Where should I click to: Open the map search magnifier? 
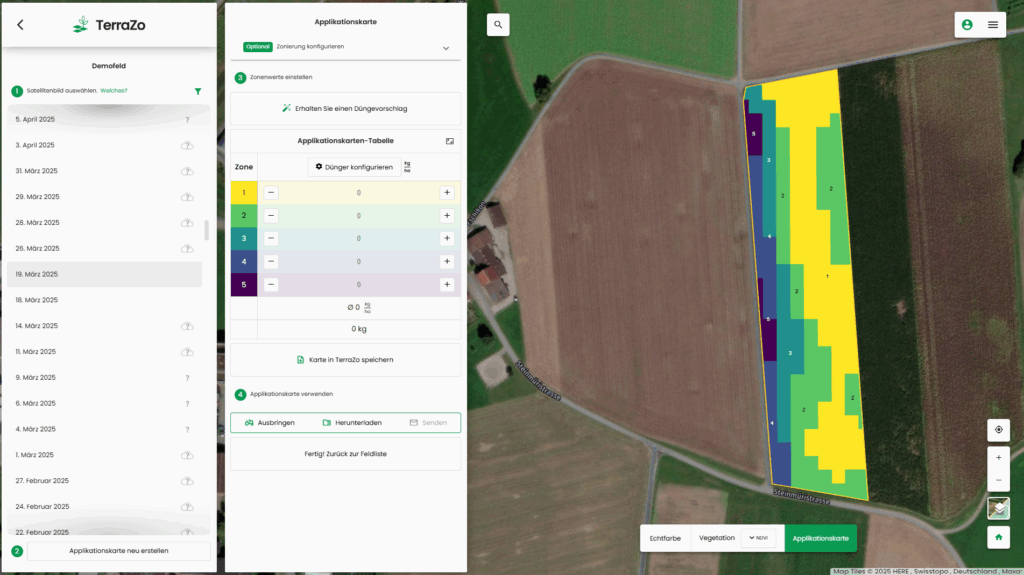pos(498,25)
